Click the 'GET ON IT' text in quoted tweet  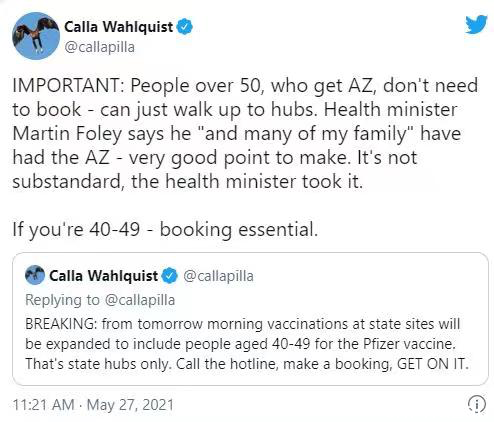431,364
